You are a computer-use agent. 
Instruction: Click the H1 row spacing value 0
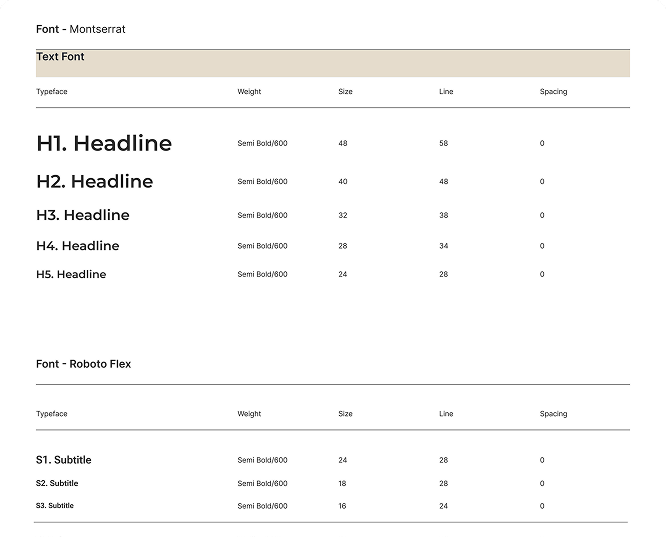542,143
